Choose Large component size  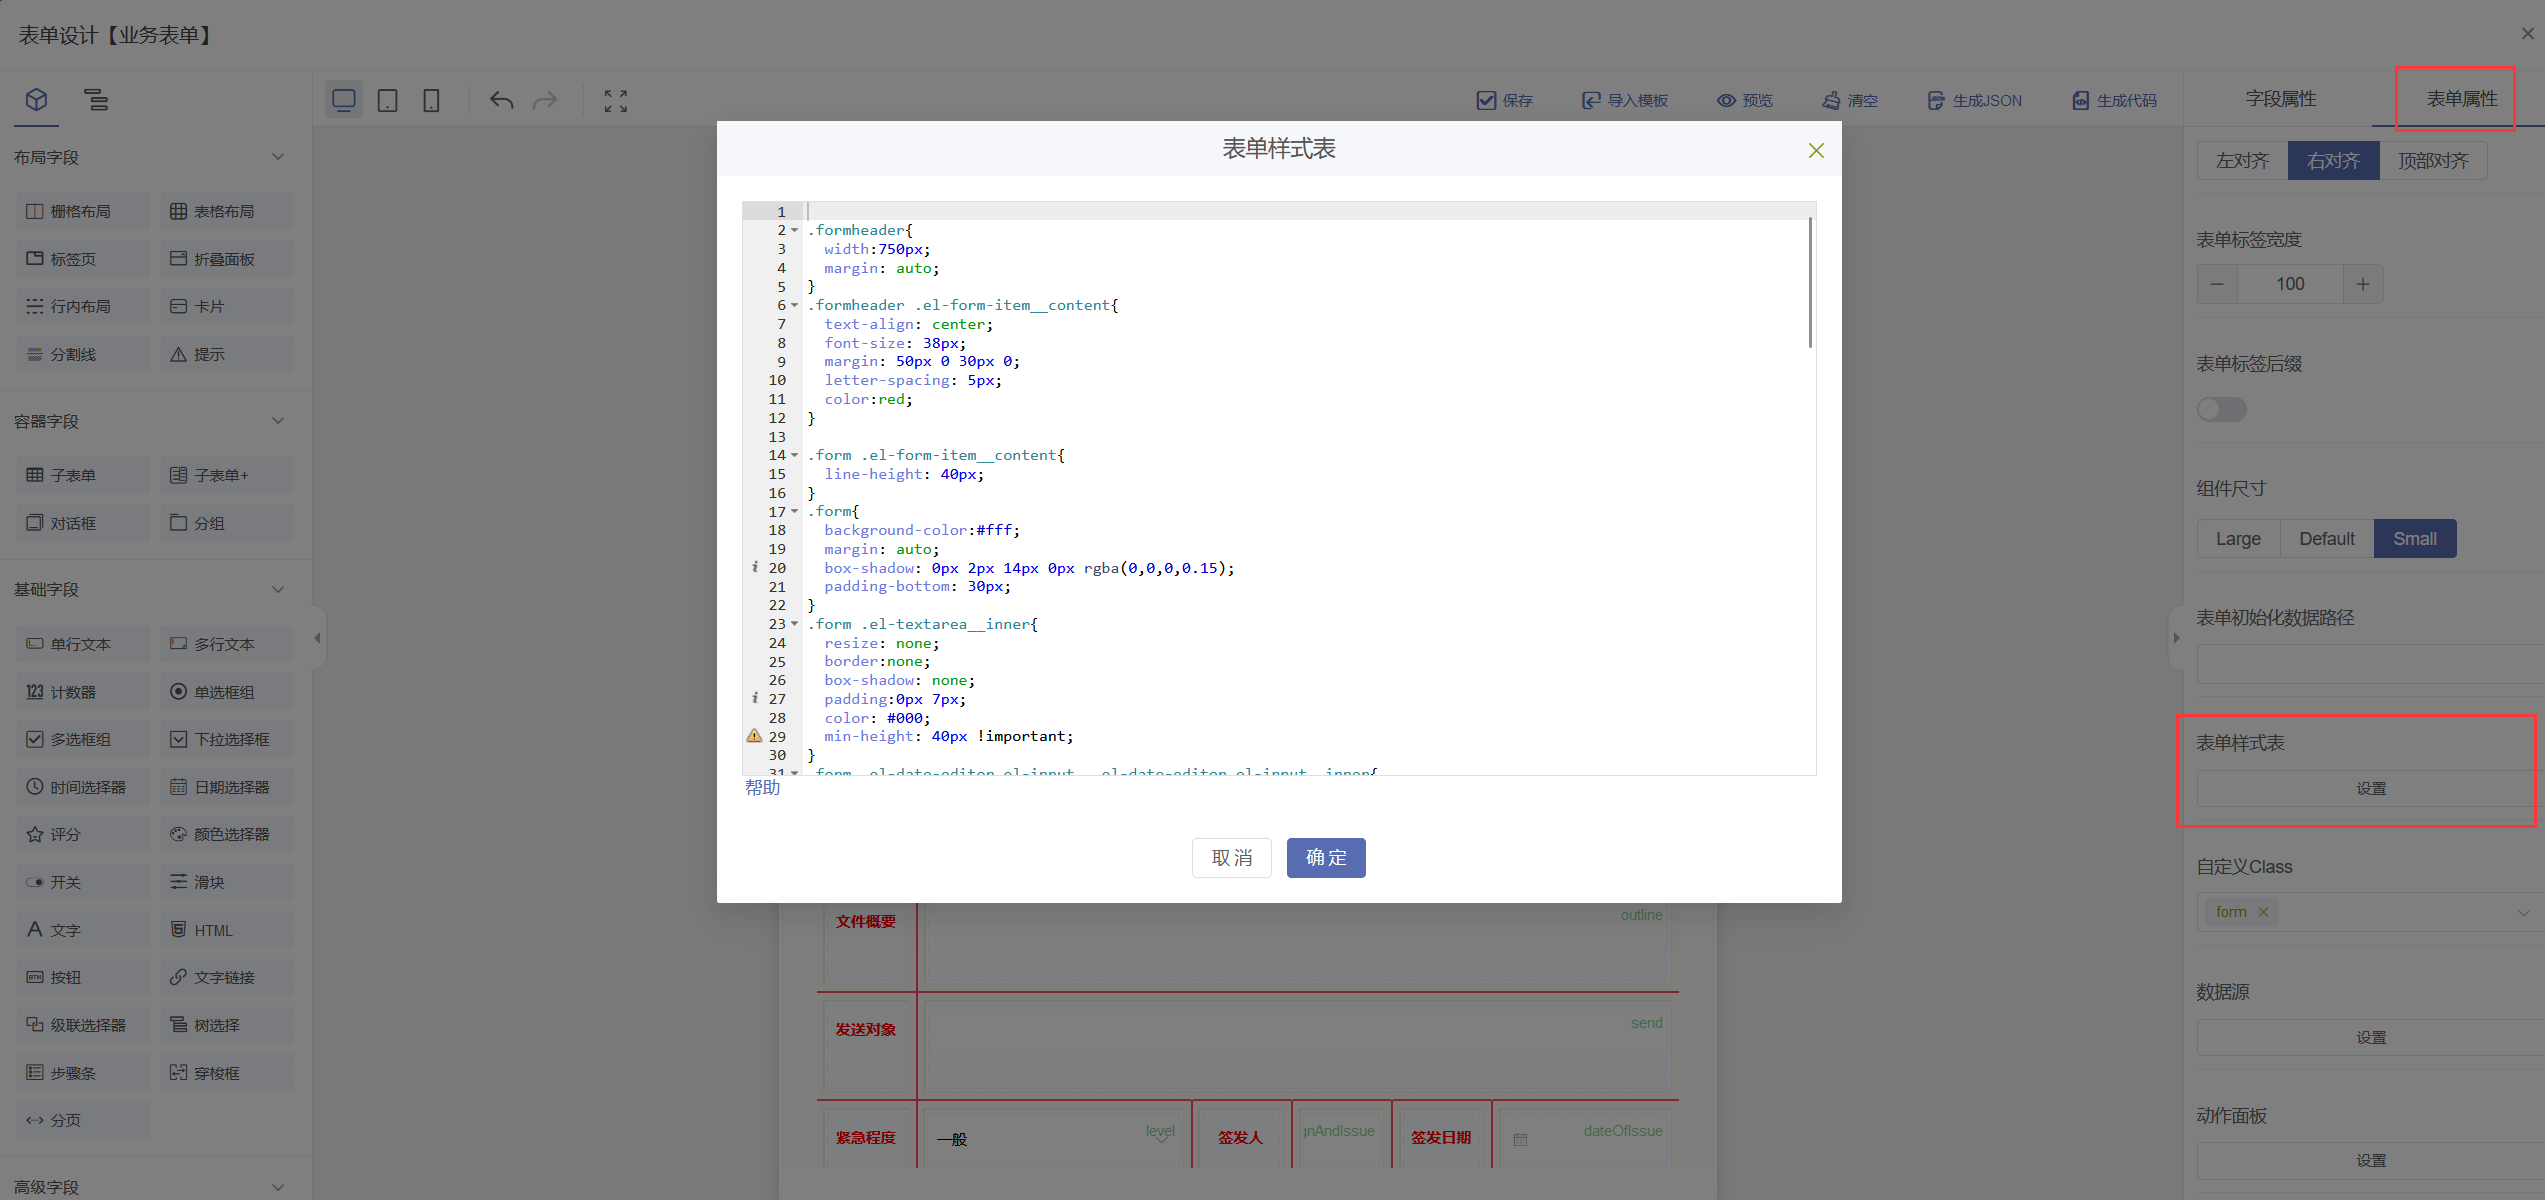(2238, 539)
